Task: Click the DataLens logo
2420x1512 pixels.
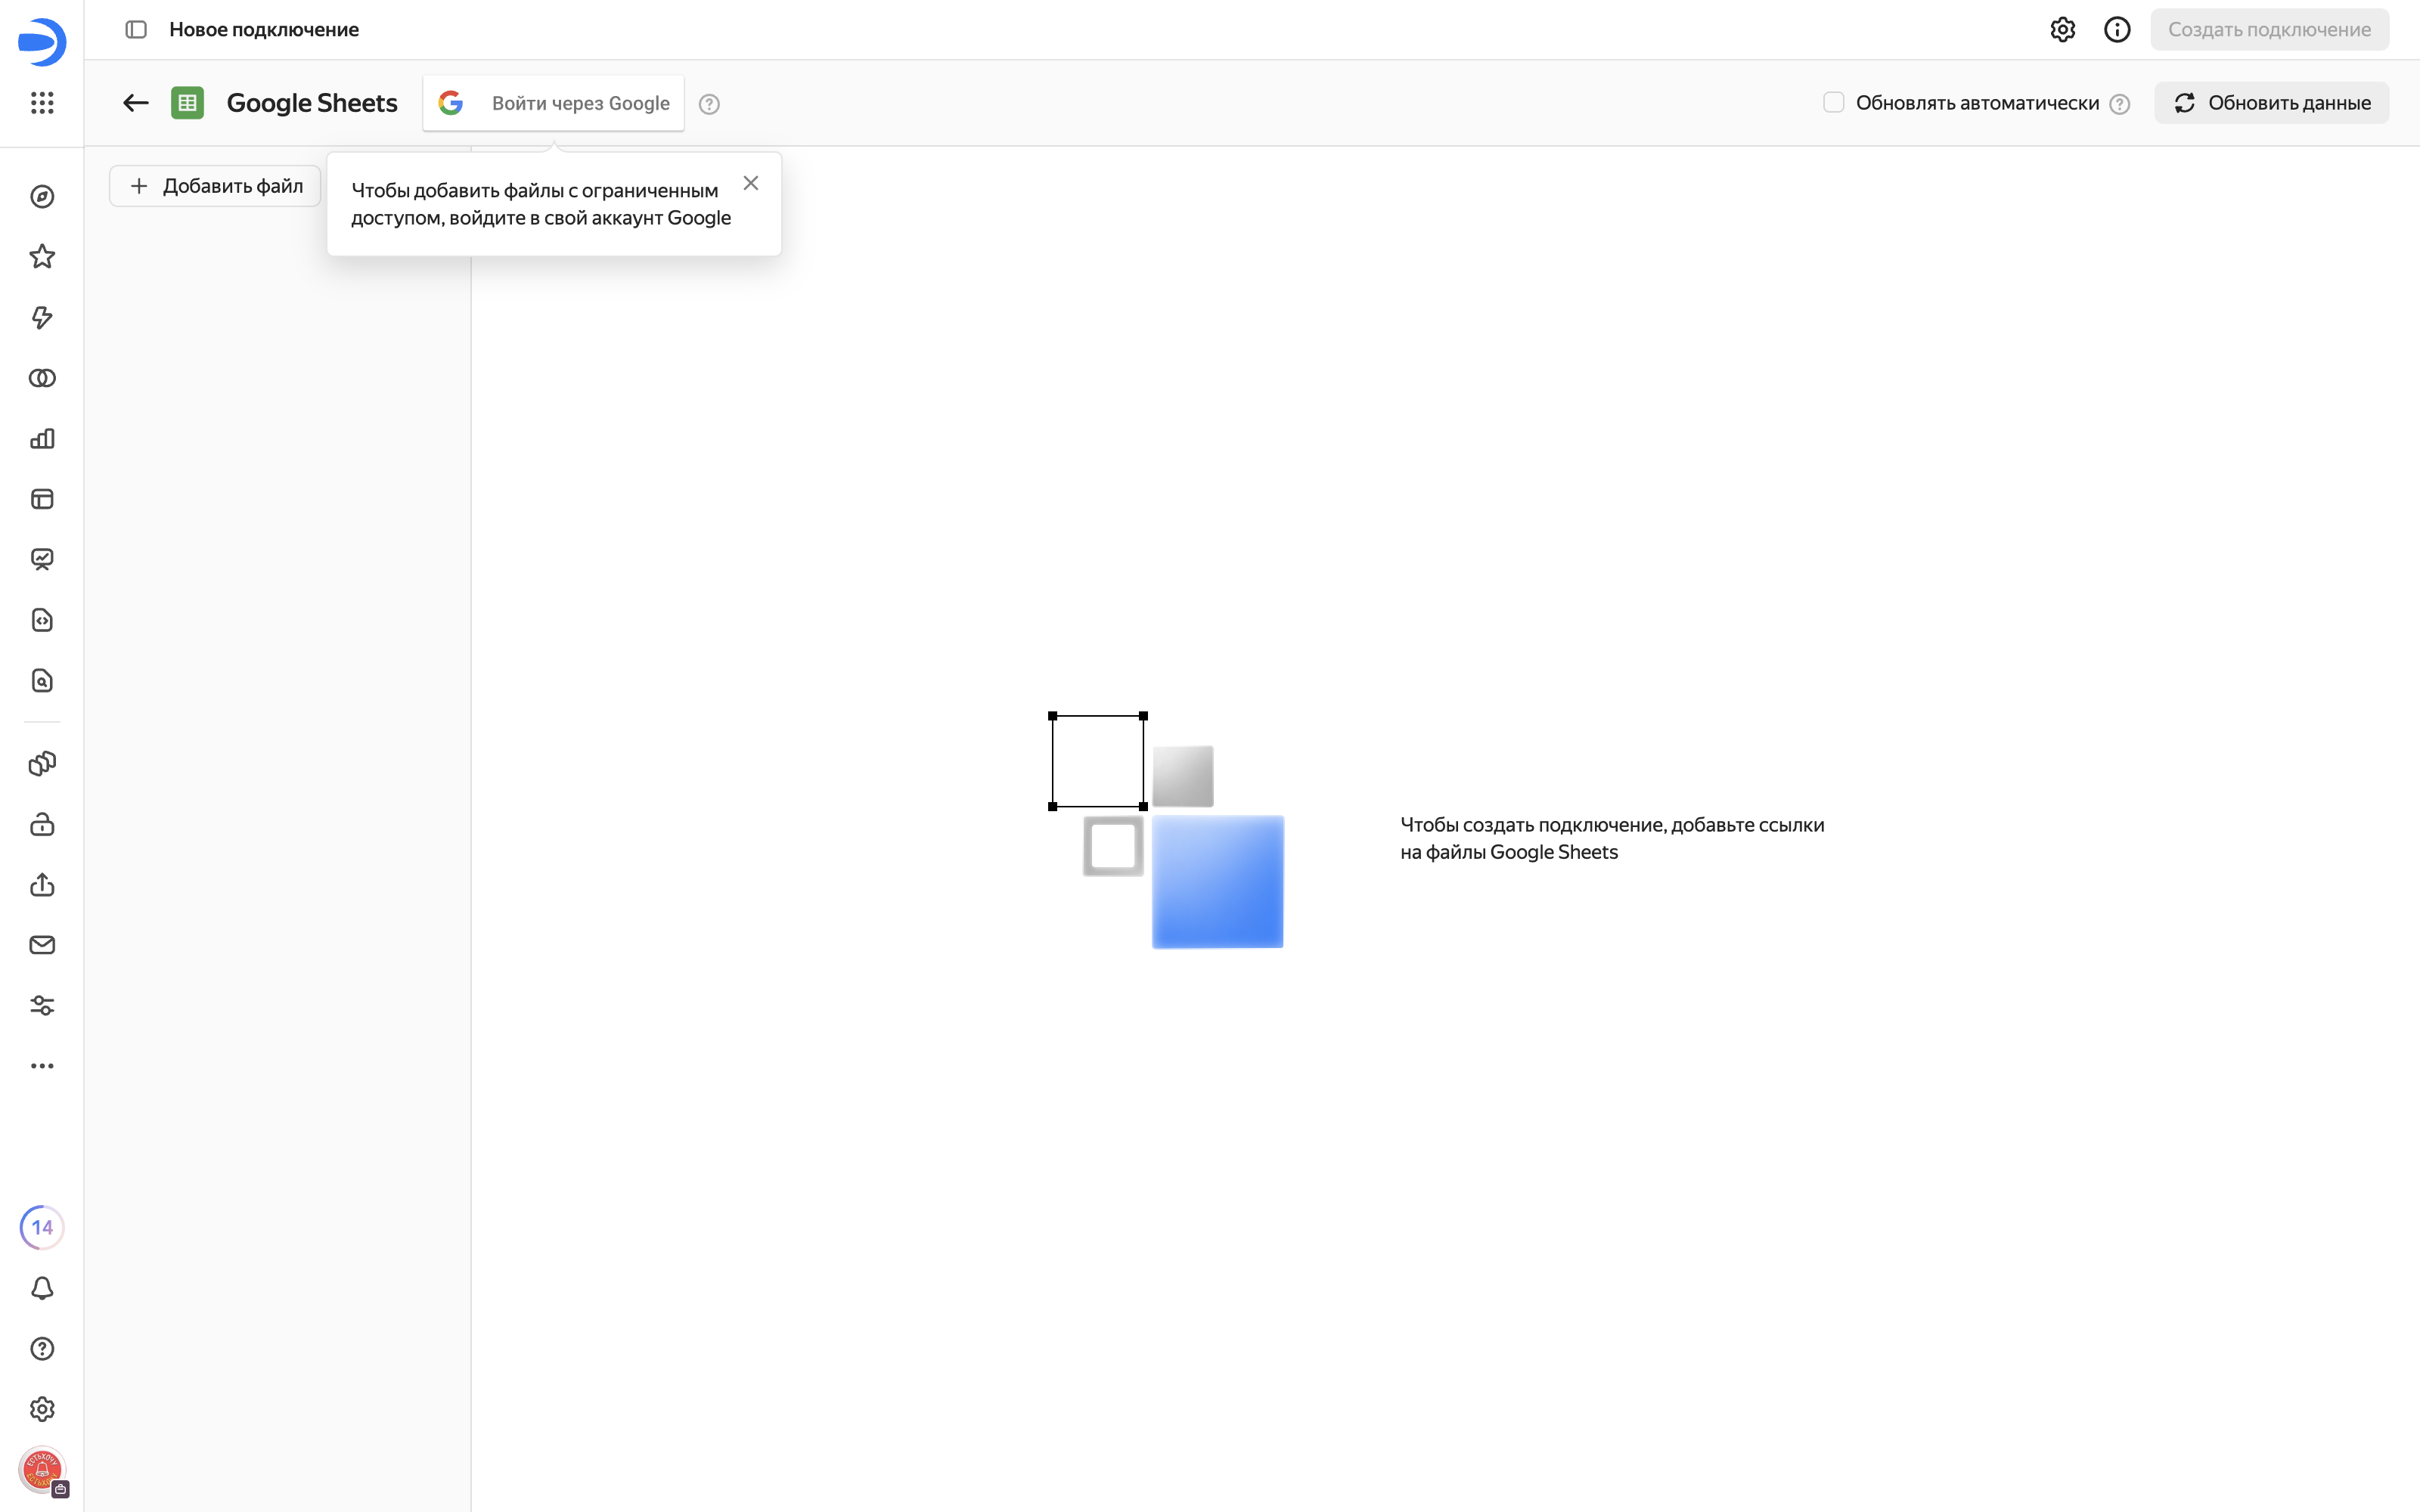Action: click(42, 42)
